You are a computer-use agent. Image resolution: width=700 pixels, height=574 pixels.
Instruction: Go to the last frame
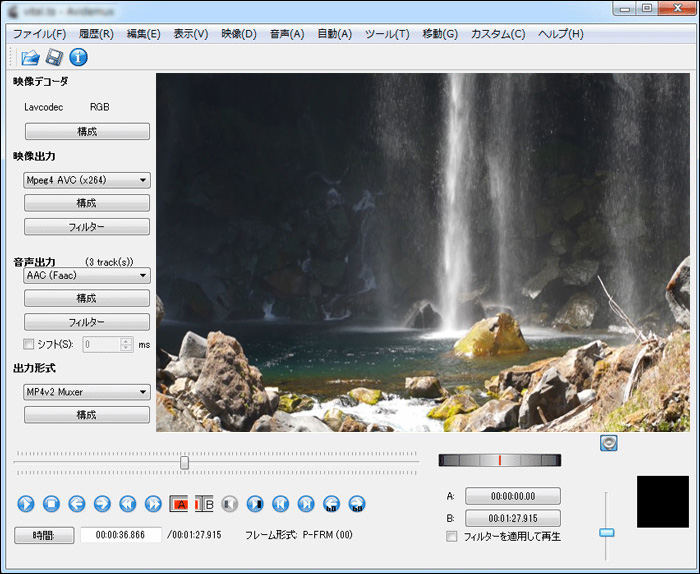(x=306, y=504)
